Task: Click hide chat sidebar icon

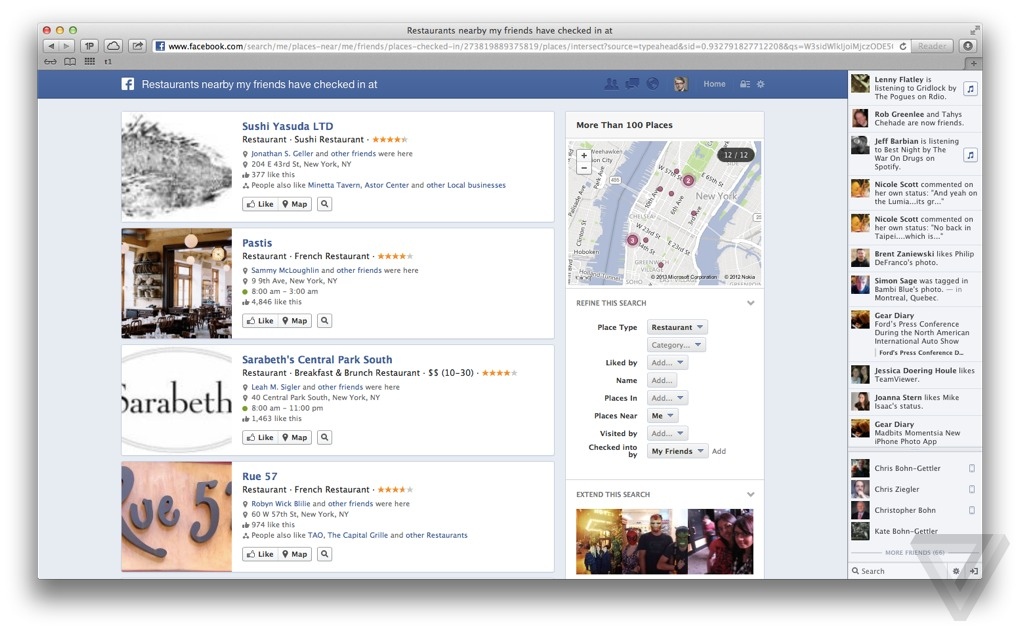Action: (x=973, y=571)
